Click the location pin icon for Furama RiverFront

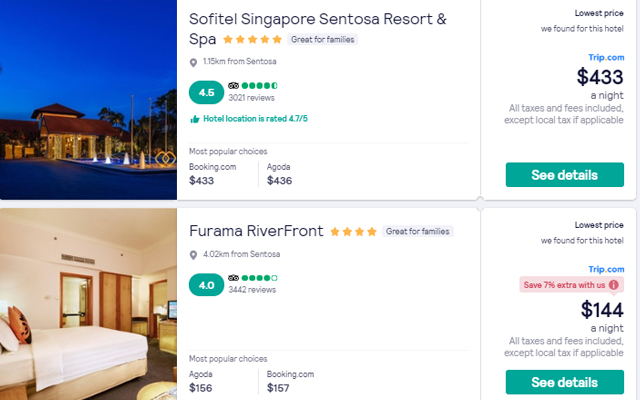tap(194, 255)
